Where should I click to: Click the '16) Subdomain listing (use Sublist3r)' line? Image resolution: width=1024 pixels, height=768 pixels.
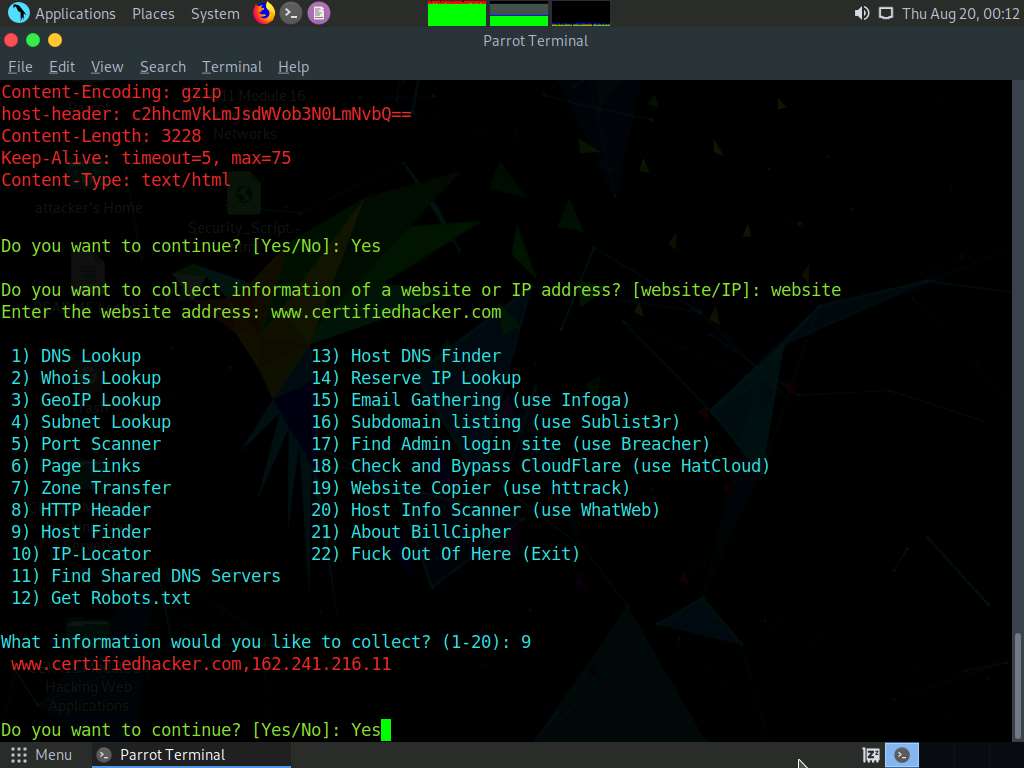496,422
